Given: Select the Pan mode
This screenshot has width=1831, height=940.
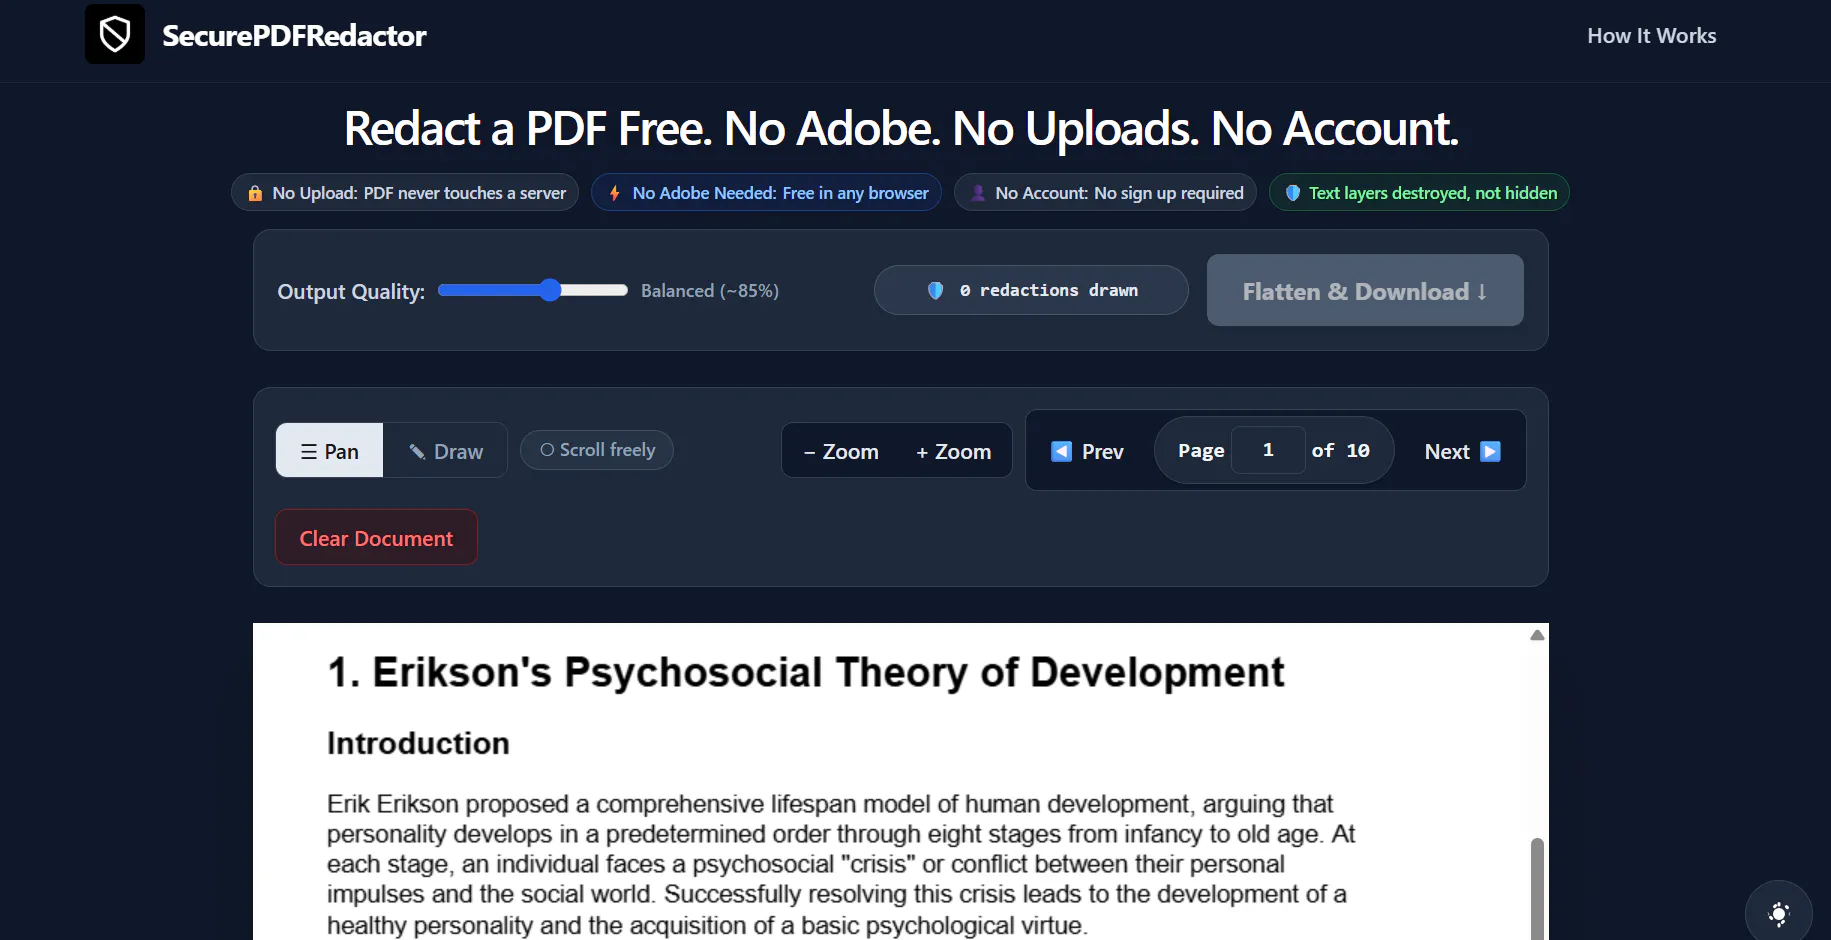Looking at the screenshot, I should [x=329, y=450].
